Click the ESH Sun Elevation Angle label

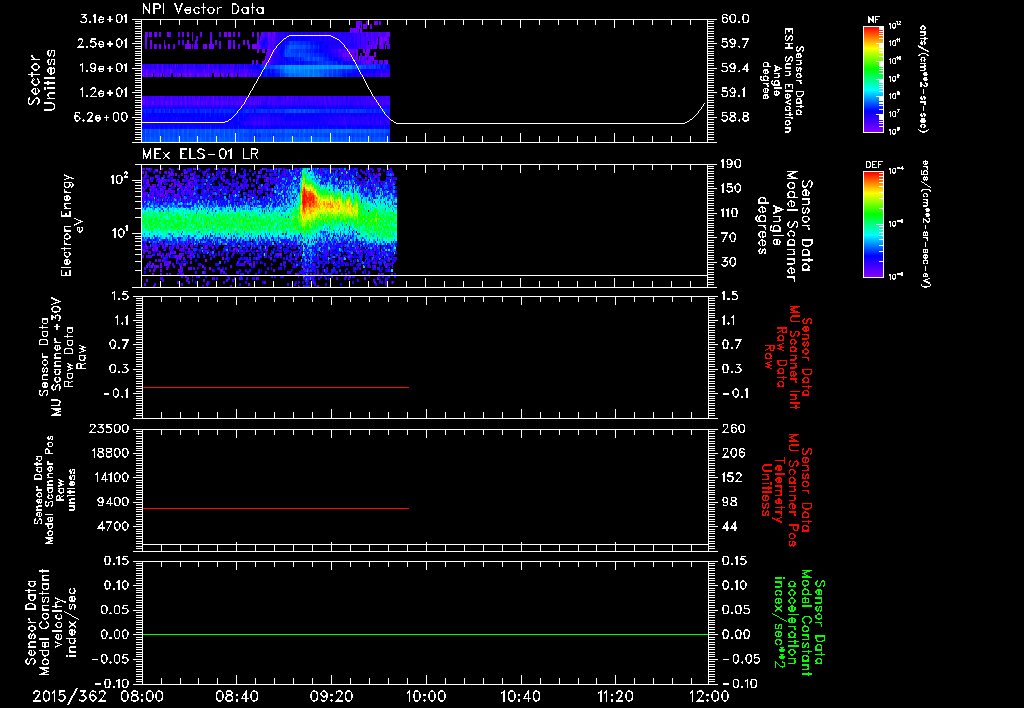pyautogui.click(x=780, y=80)
